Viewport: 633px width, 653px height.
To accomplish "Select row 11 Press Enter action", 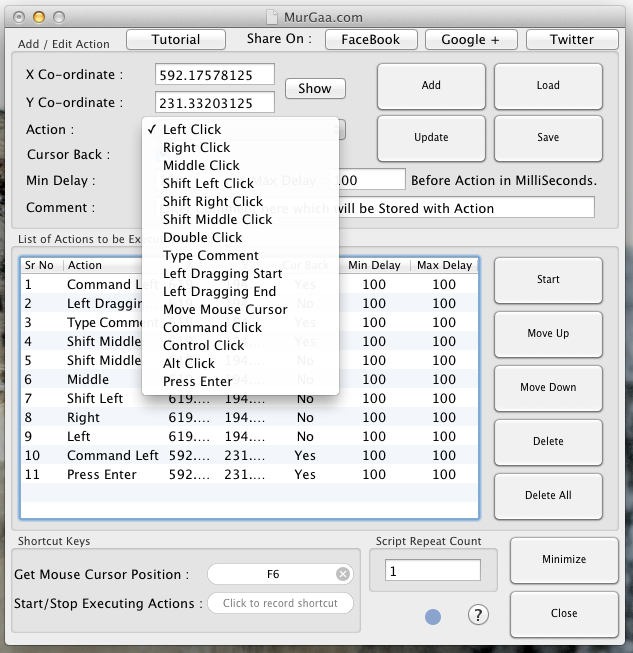I will click(249, 474).
